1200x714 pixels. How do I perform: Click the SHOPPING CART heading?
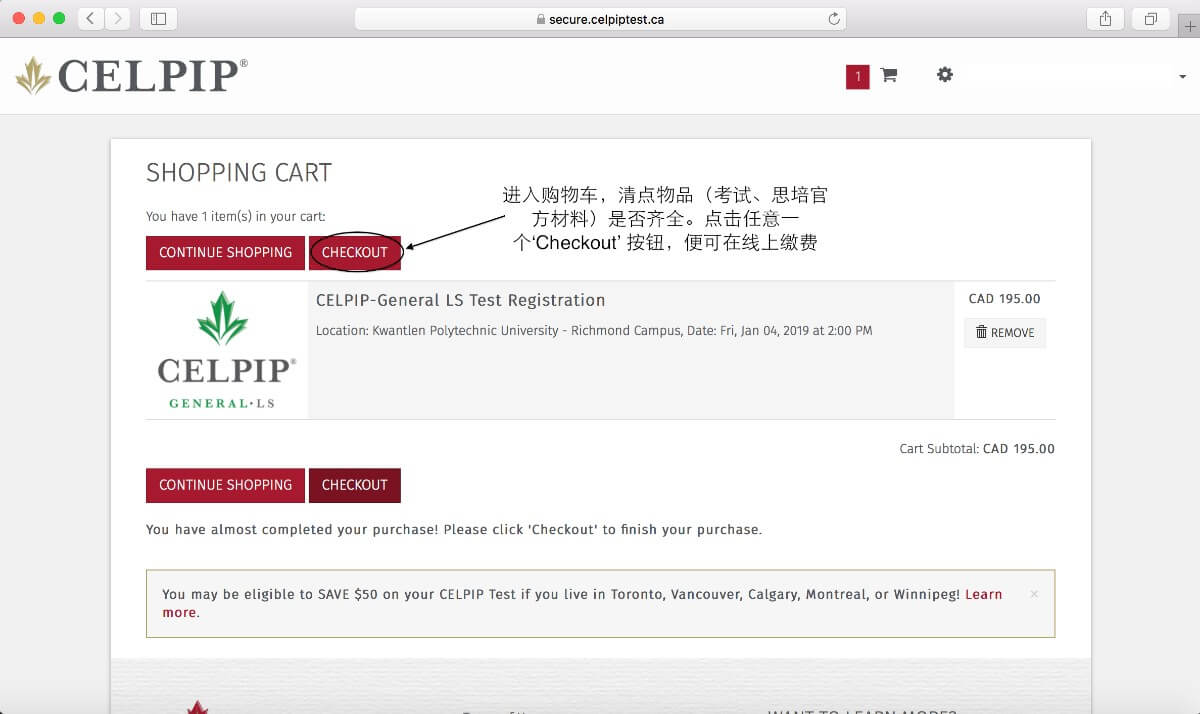[x=239, y=173]
